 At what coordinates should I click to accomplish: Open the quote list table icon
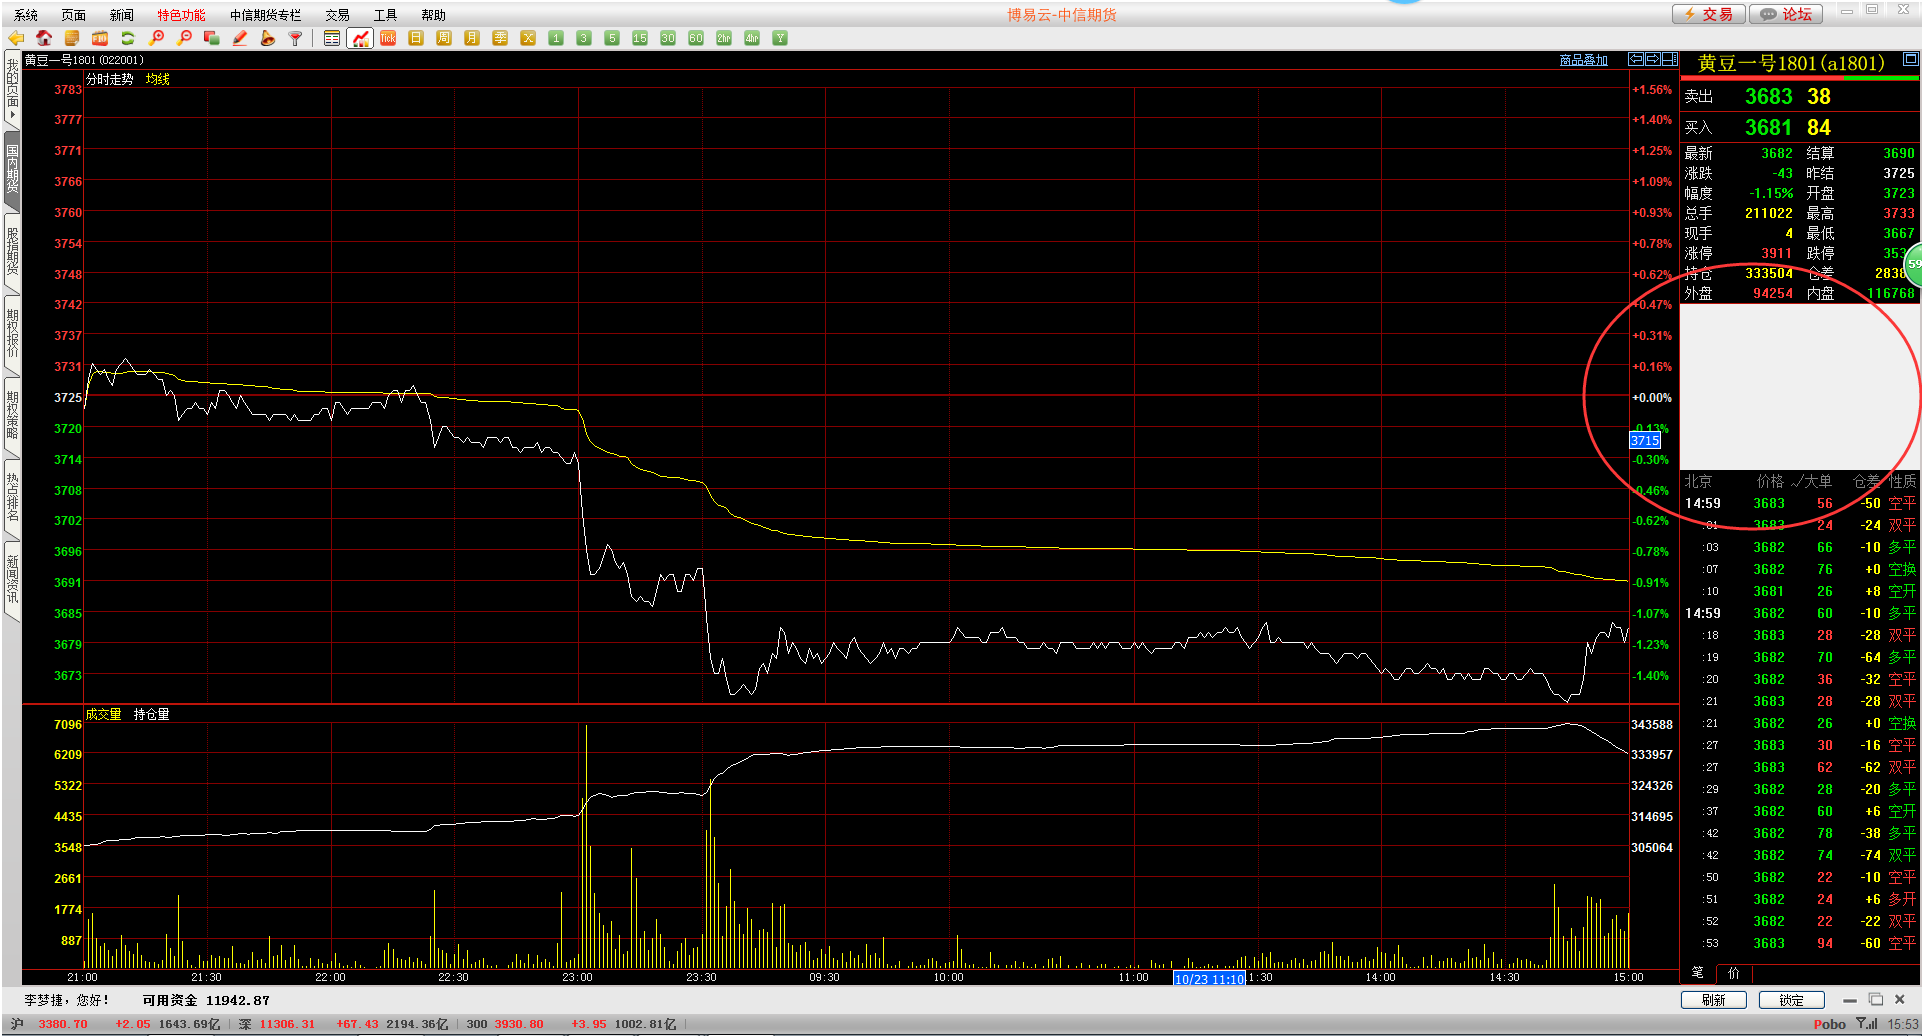[x=332, y=38]
